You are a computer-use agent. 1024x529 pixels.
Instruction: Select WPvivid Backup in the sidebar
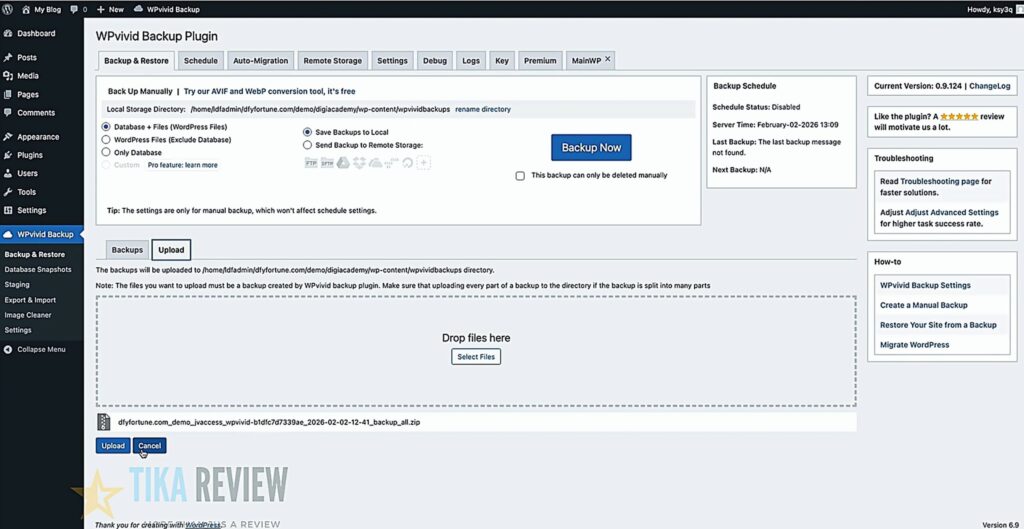(42, 234)
